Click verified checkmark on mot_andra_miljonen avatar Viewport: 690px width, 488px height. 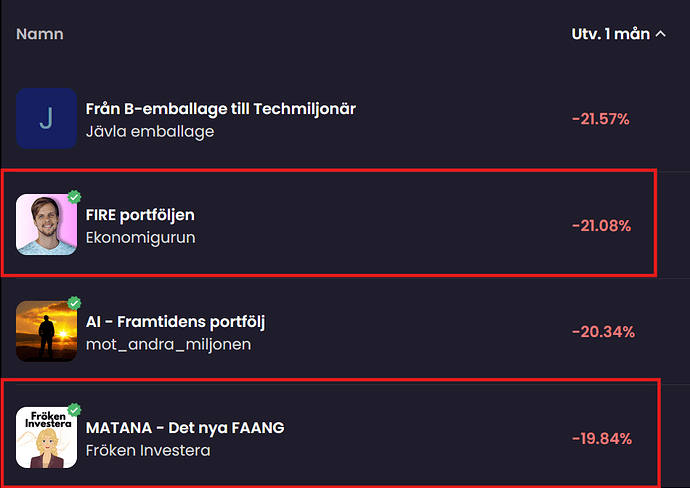pyautogui.click(x=74, y=303)
